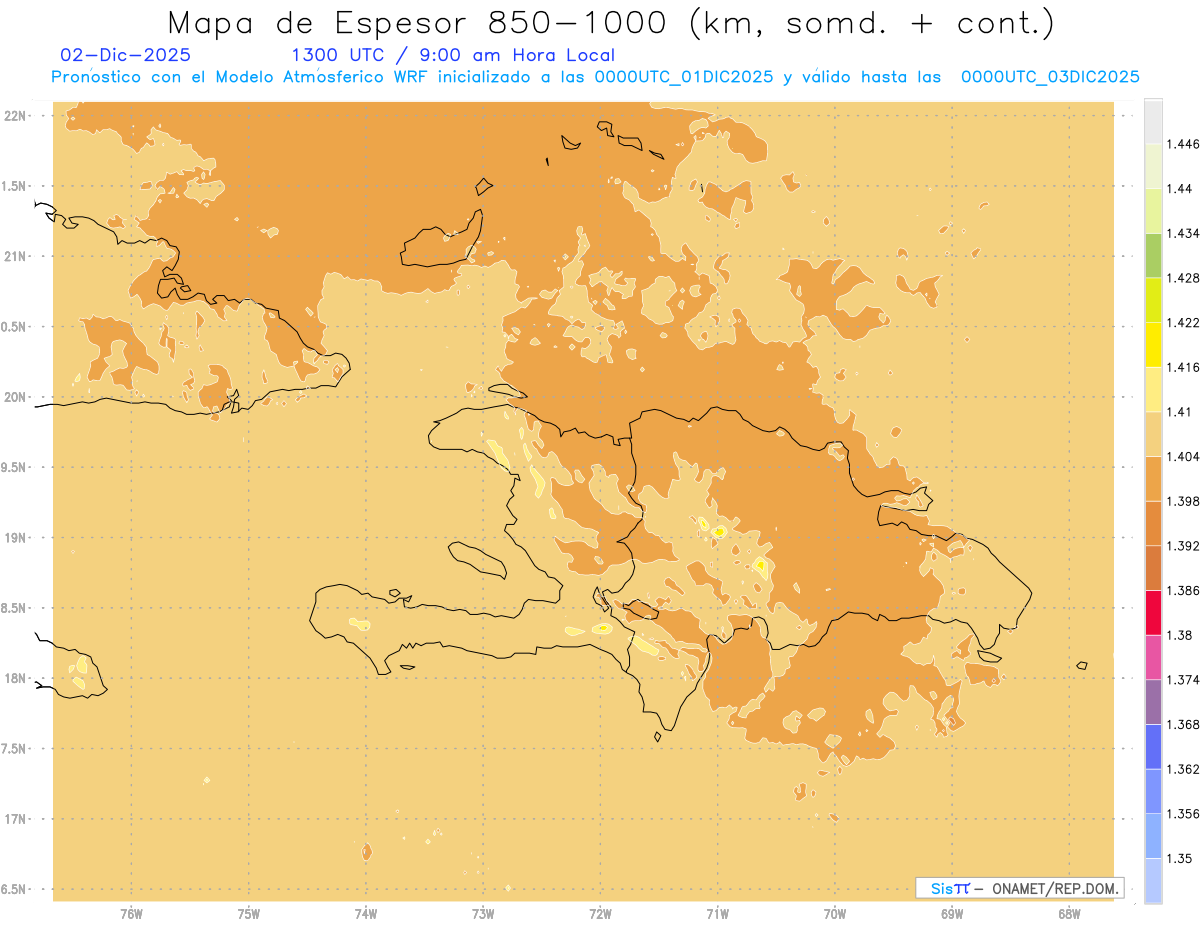
Task: Click the bright red legend swatch
Action: point(1153,612)
